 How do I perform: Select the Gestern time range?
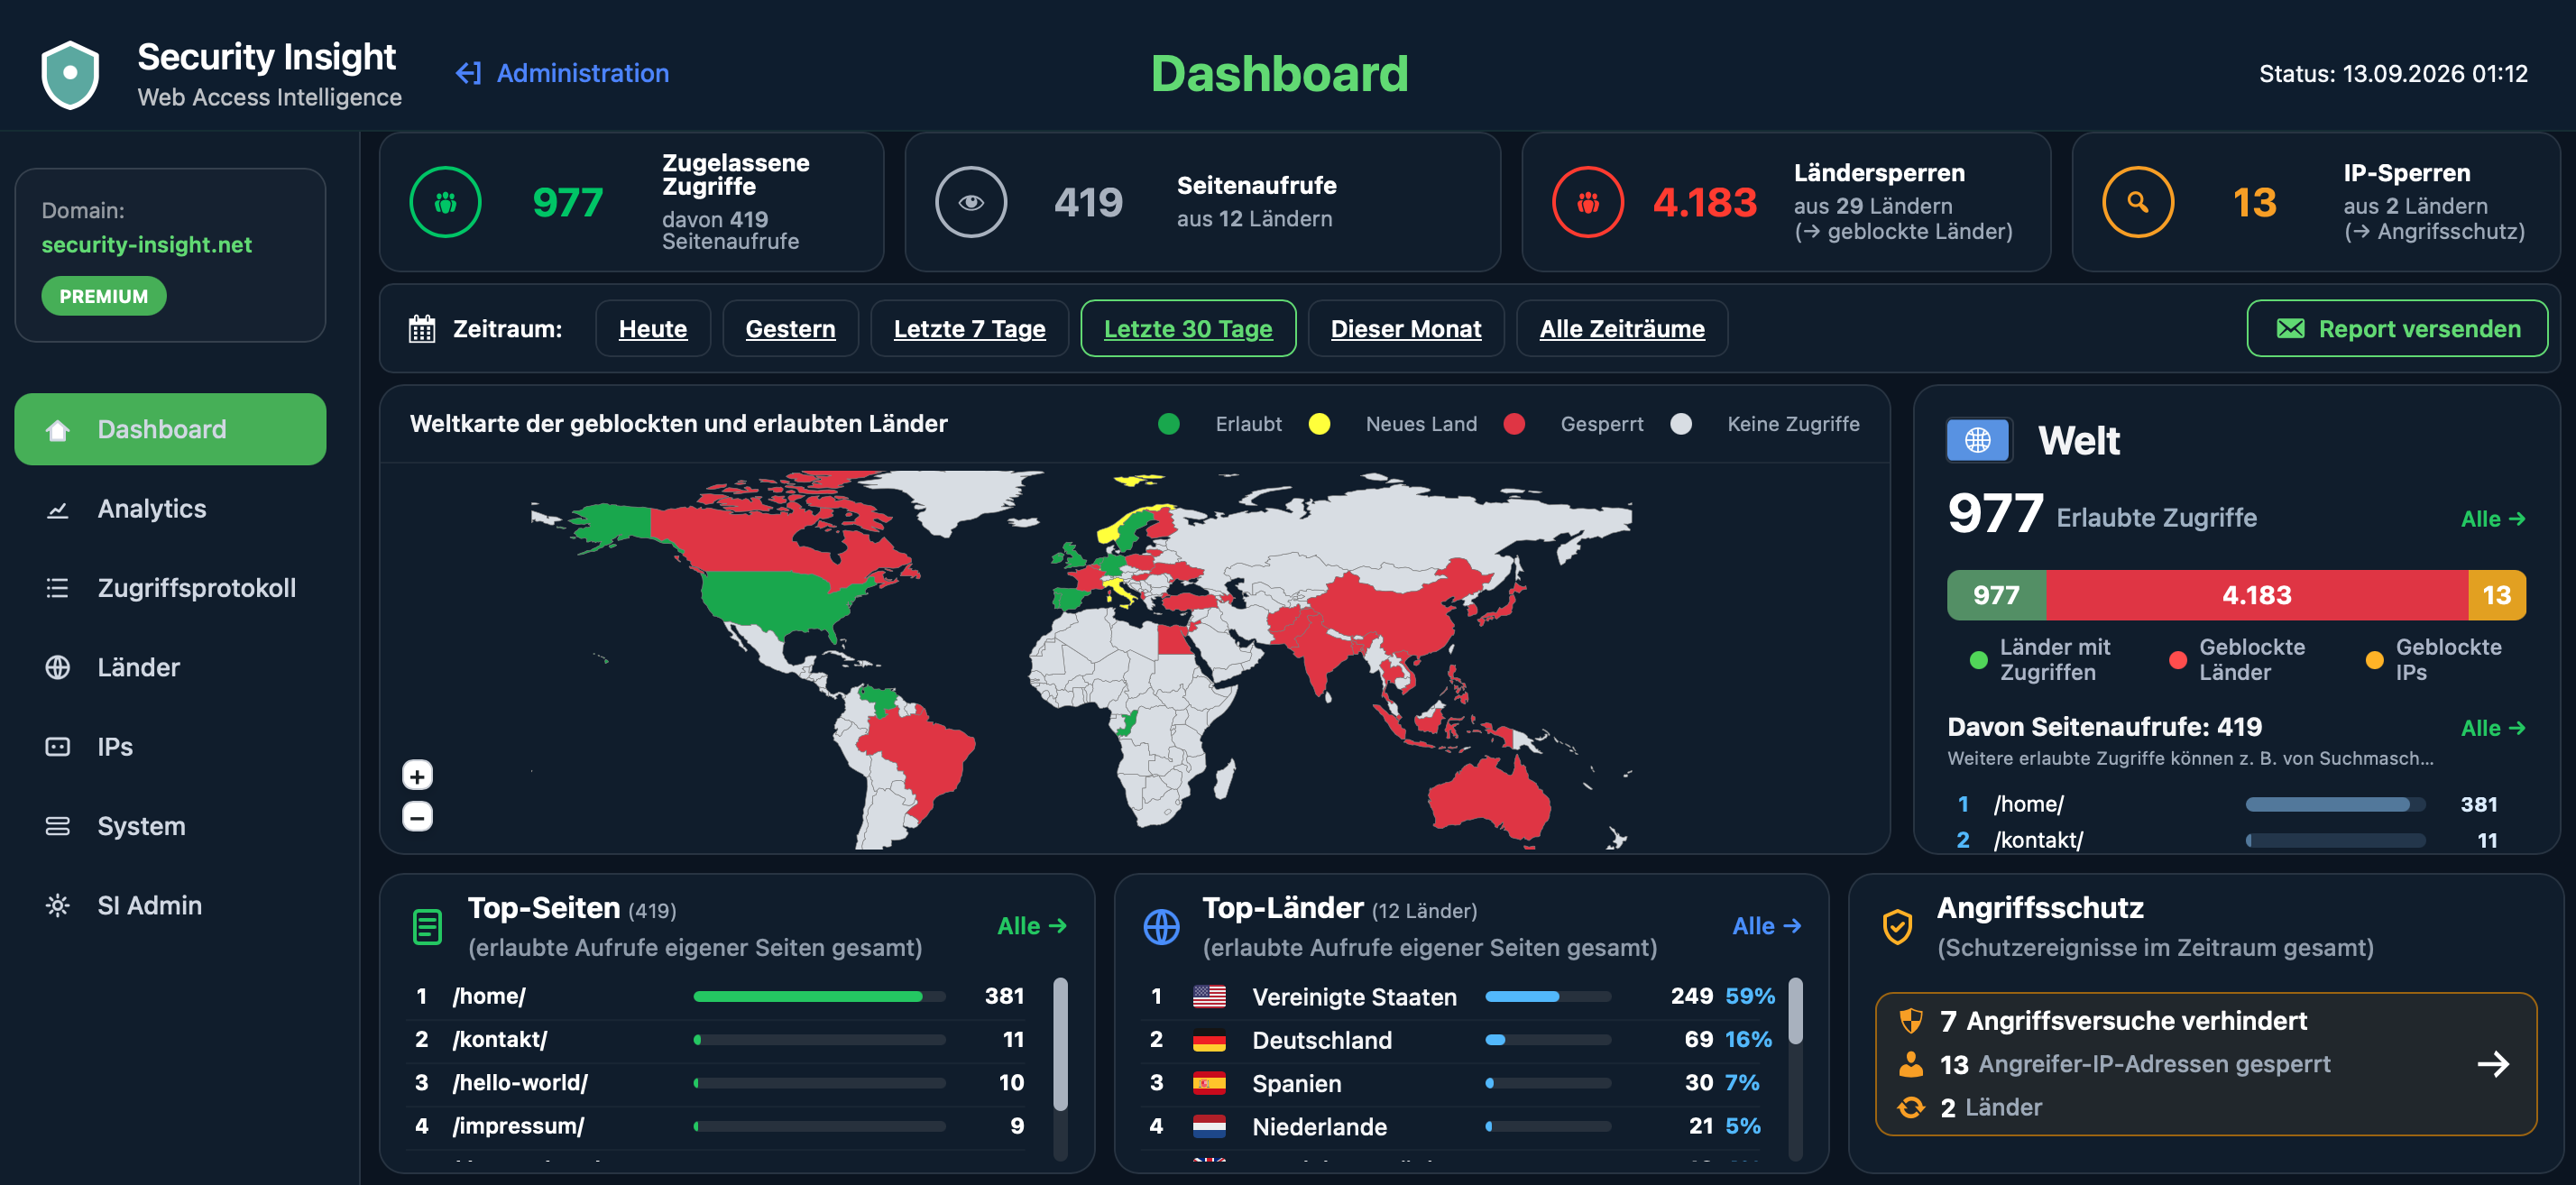(x=790, y=329)
